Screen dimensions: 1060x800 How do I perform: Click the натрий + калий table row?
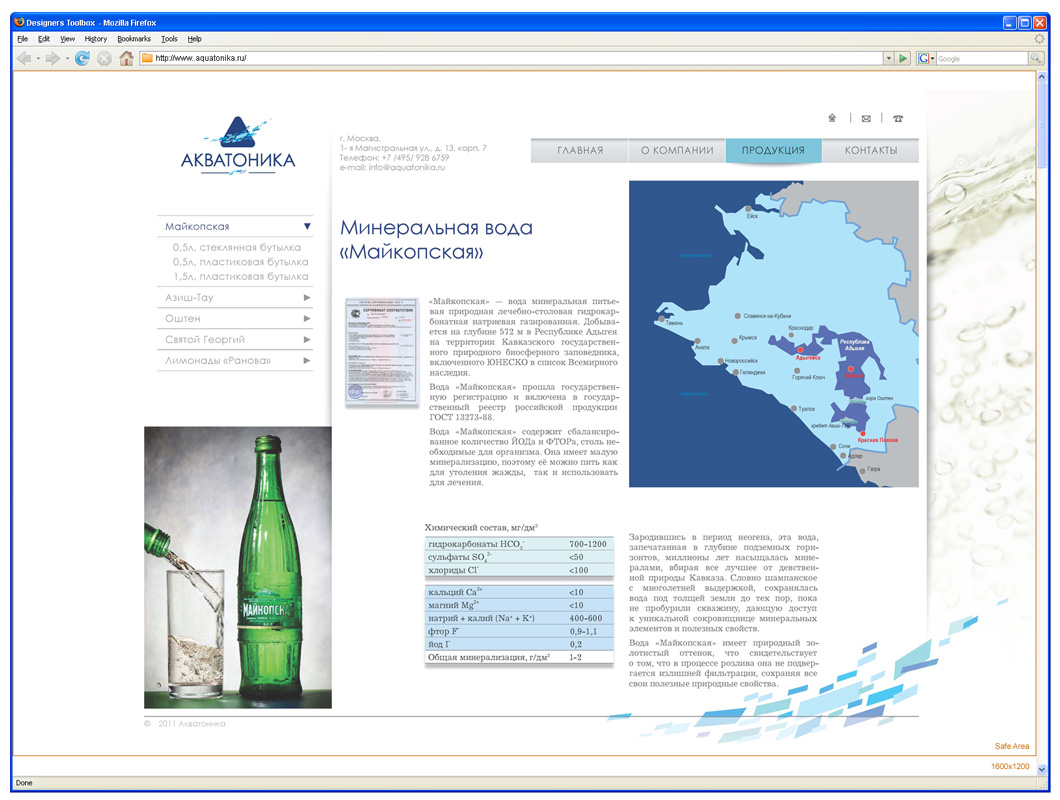(519, 618)
